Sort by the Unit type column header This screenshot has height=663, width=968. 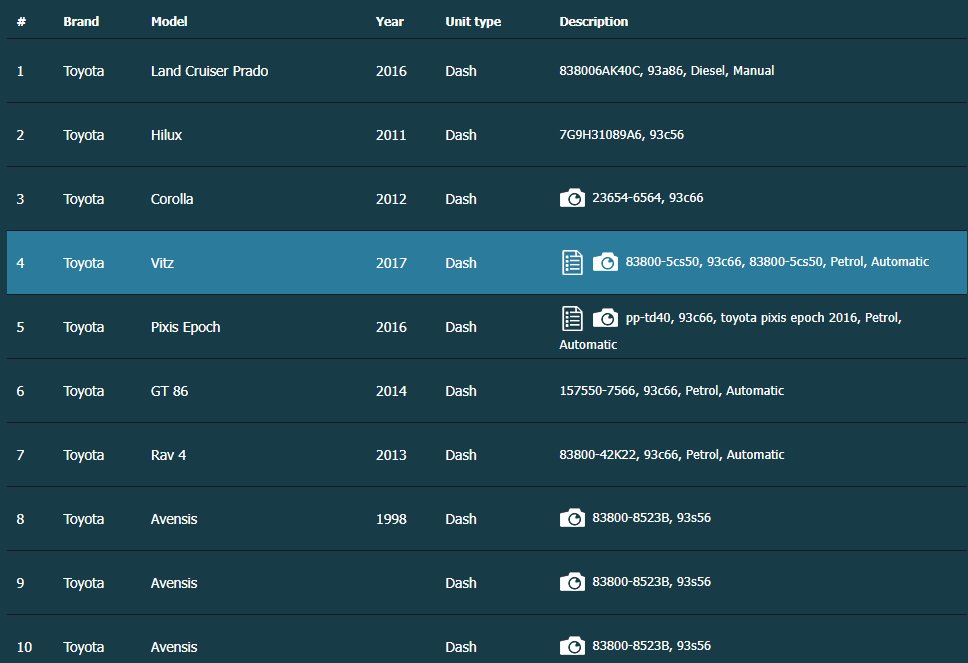coord(473,22)
